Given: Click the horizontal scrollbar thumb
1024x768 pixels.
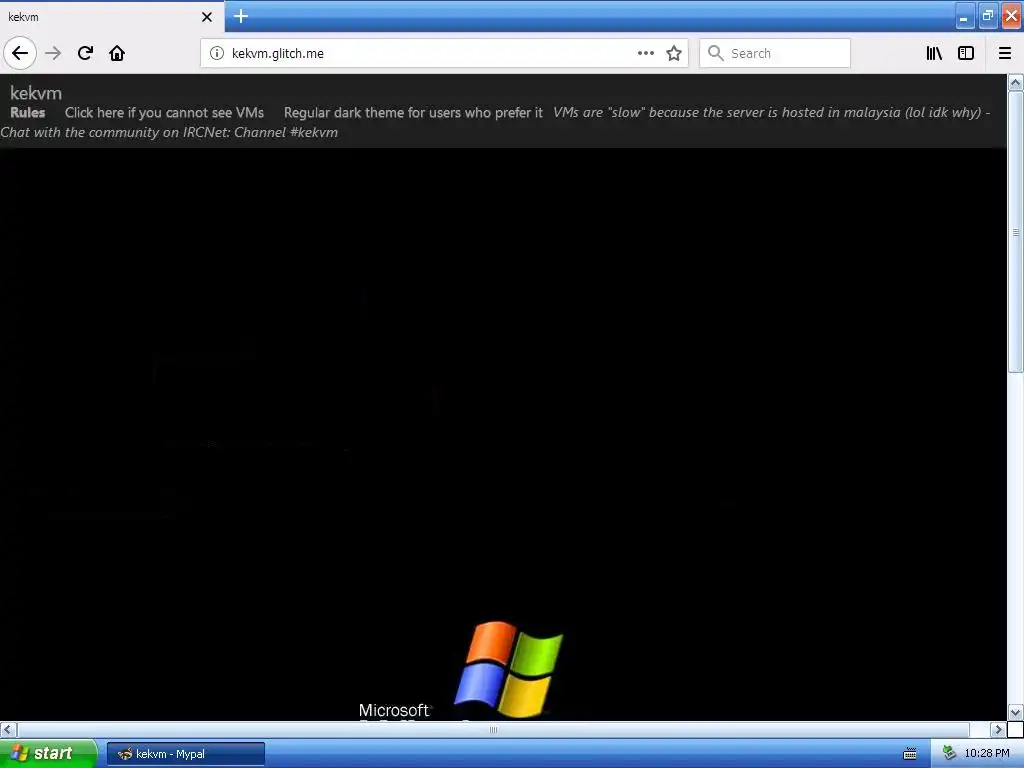Looking at the screenshot, I should tap(493, 729).
